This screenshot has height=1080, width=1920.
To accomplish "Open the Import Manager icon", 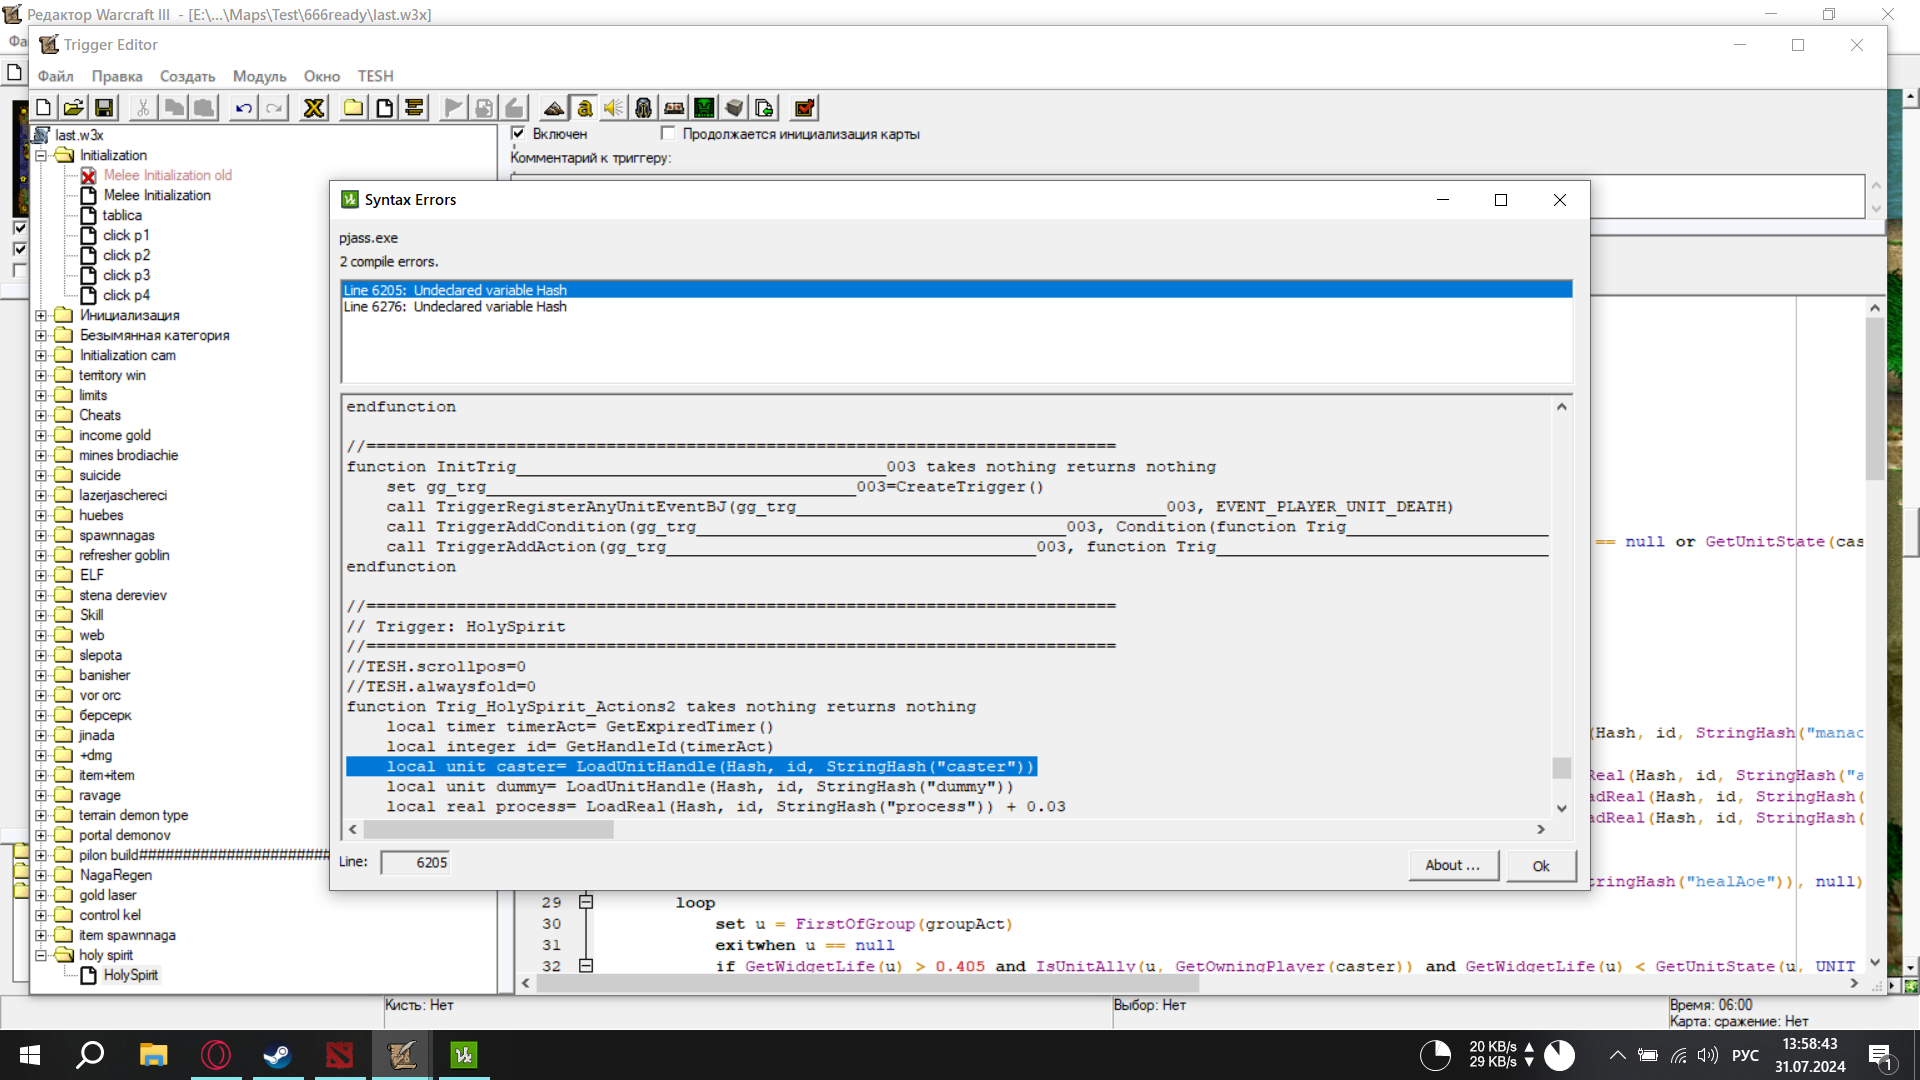I will (x=764, y=108).
